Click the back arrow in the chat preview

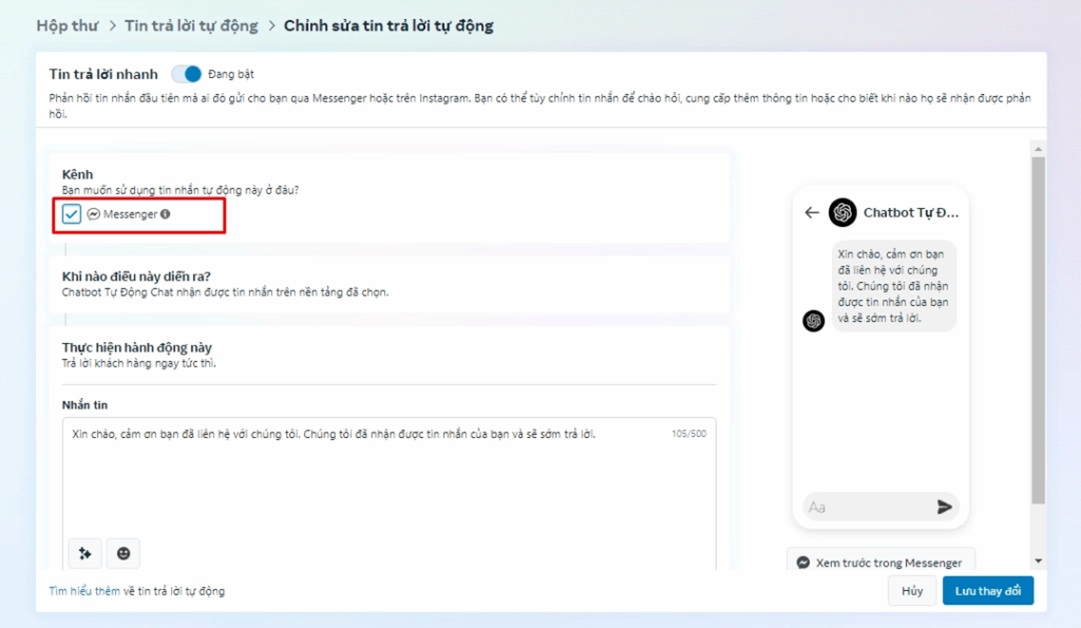click(x=812, y=212)
